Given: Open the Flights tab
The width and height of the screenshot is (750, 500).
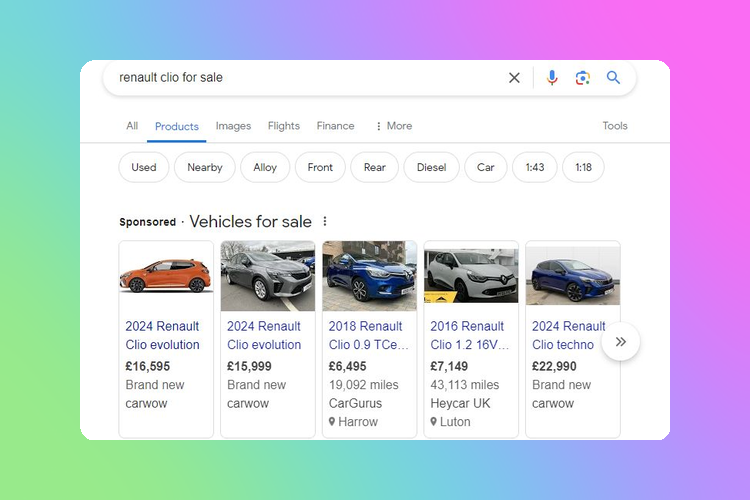Looking at the screenshot, I should click(284, 126).
